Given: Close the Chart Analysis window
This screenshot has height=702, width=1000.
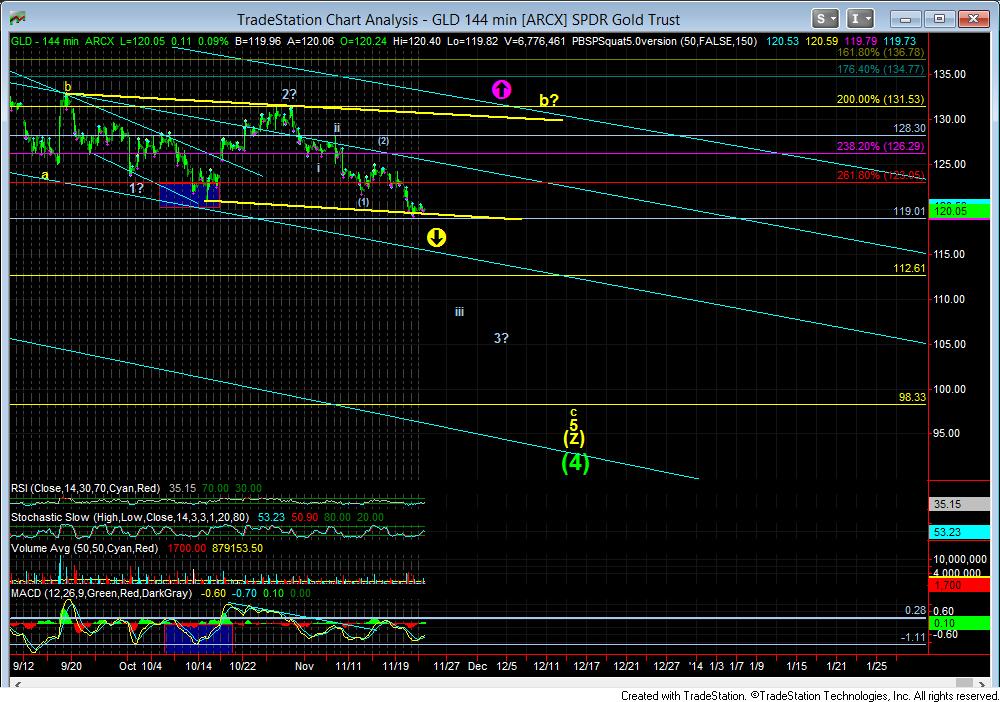Looking at the screenshot, I should click(x=973, y=19).
